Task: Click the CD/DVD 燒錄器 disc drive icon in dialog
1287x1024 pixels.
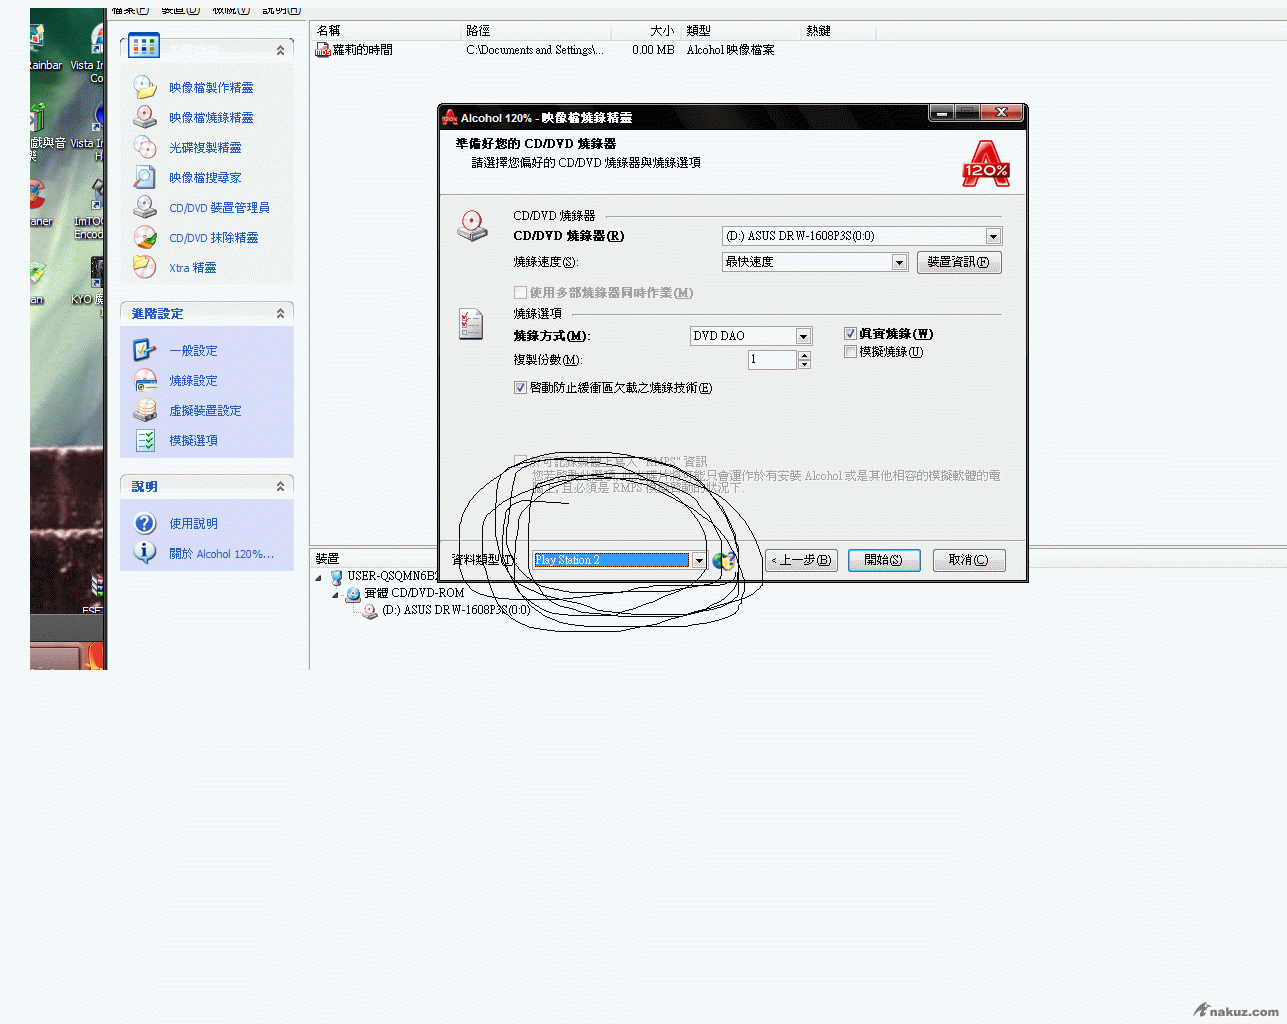Action: pos(472,226)
